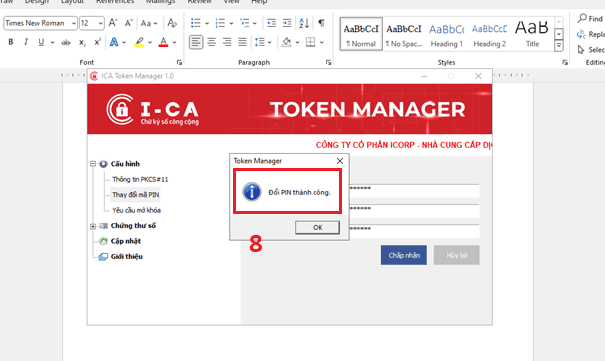The image size is (605, 361).
Task: Open Font dialog launcher
Action: [x=179, y=62]
